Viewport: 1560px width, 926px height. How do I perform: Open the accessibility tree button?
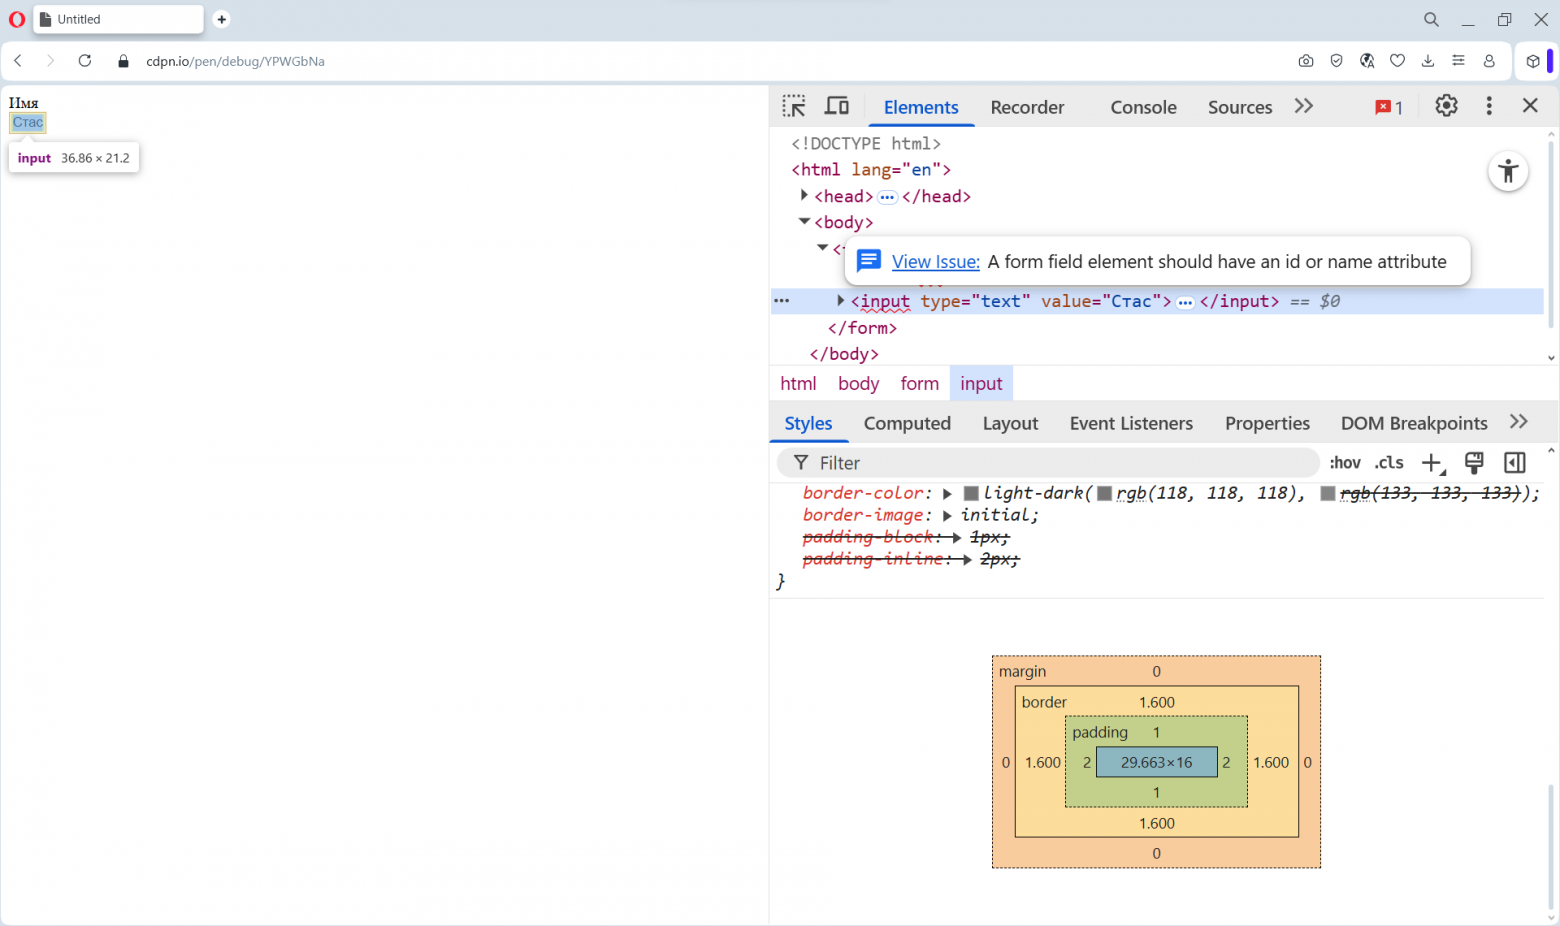point(1508,171)
